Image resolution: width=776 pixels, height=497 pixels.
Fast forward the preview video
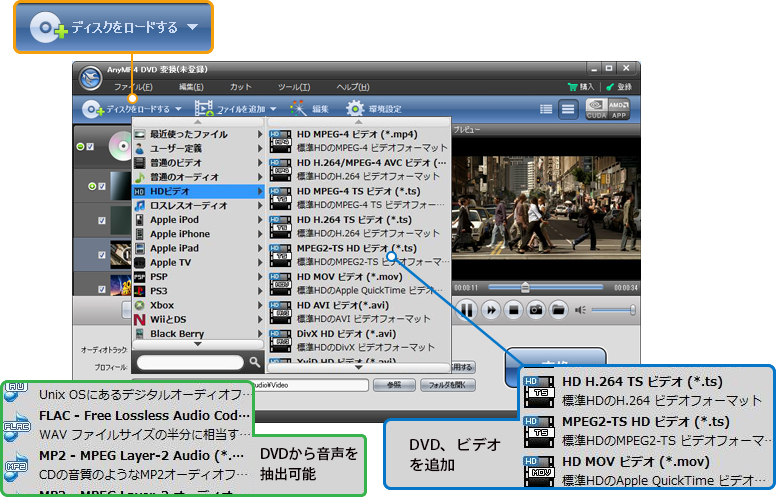[x=490, y=310]
